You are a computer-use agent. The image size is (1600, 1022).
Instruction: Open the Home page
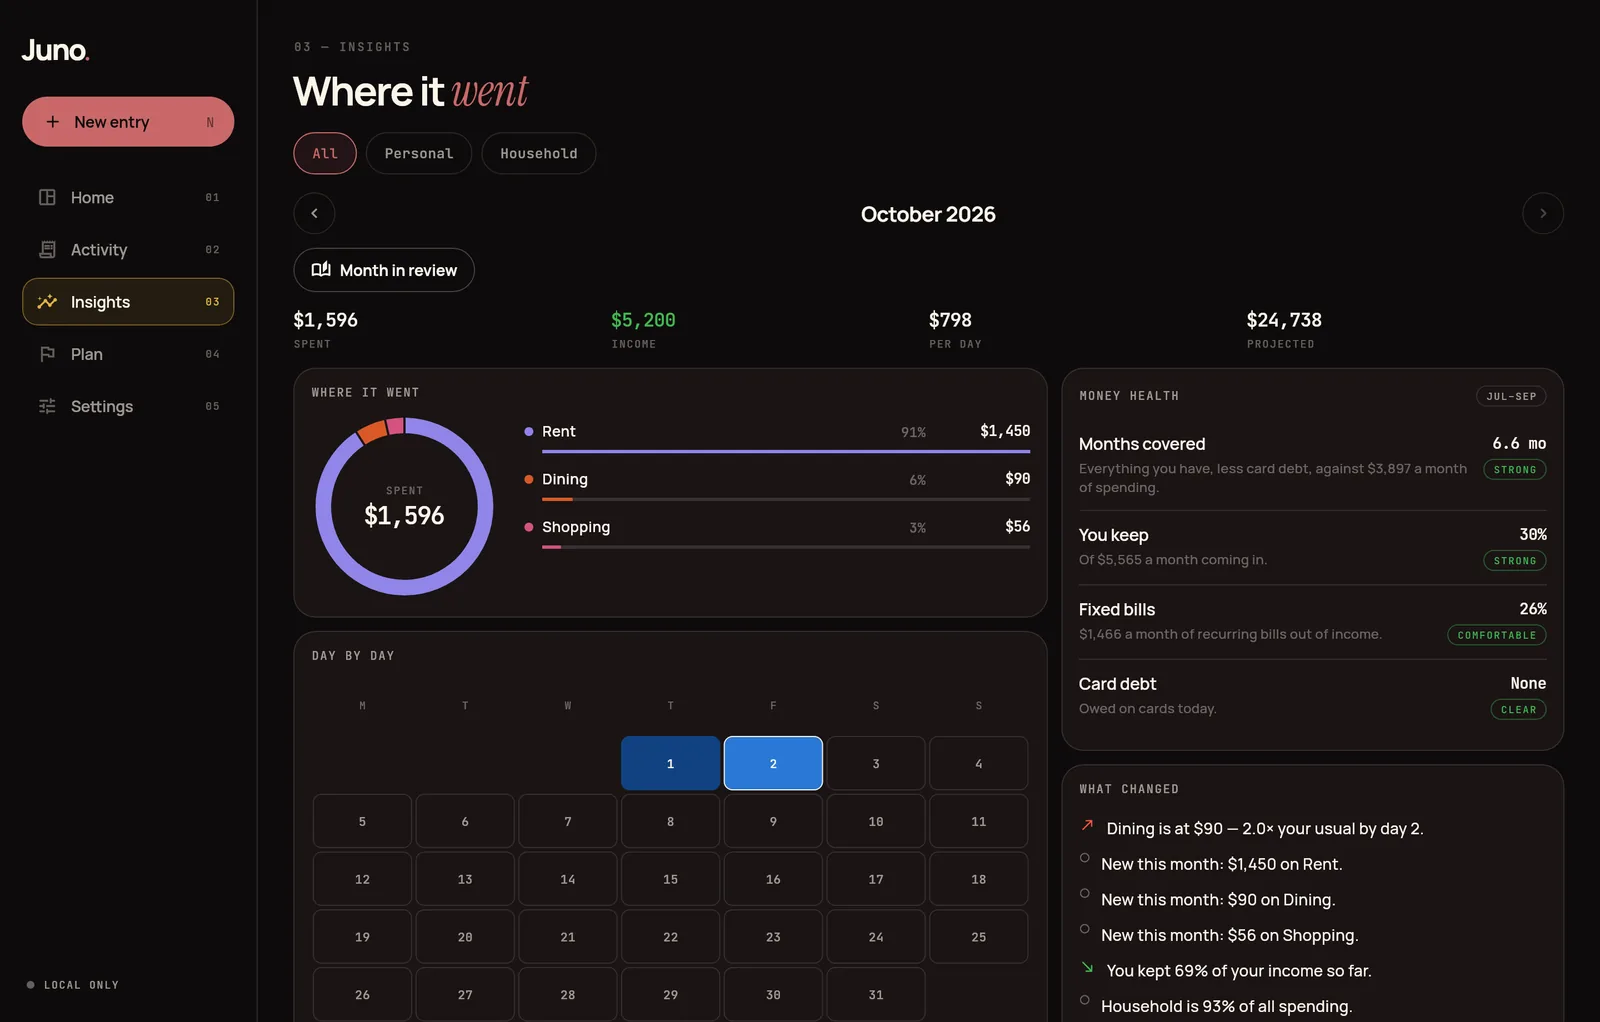pyautogui.click(x=128, y=197)
